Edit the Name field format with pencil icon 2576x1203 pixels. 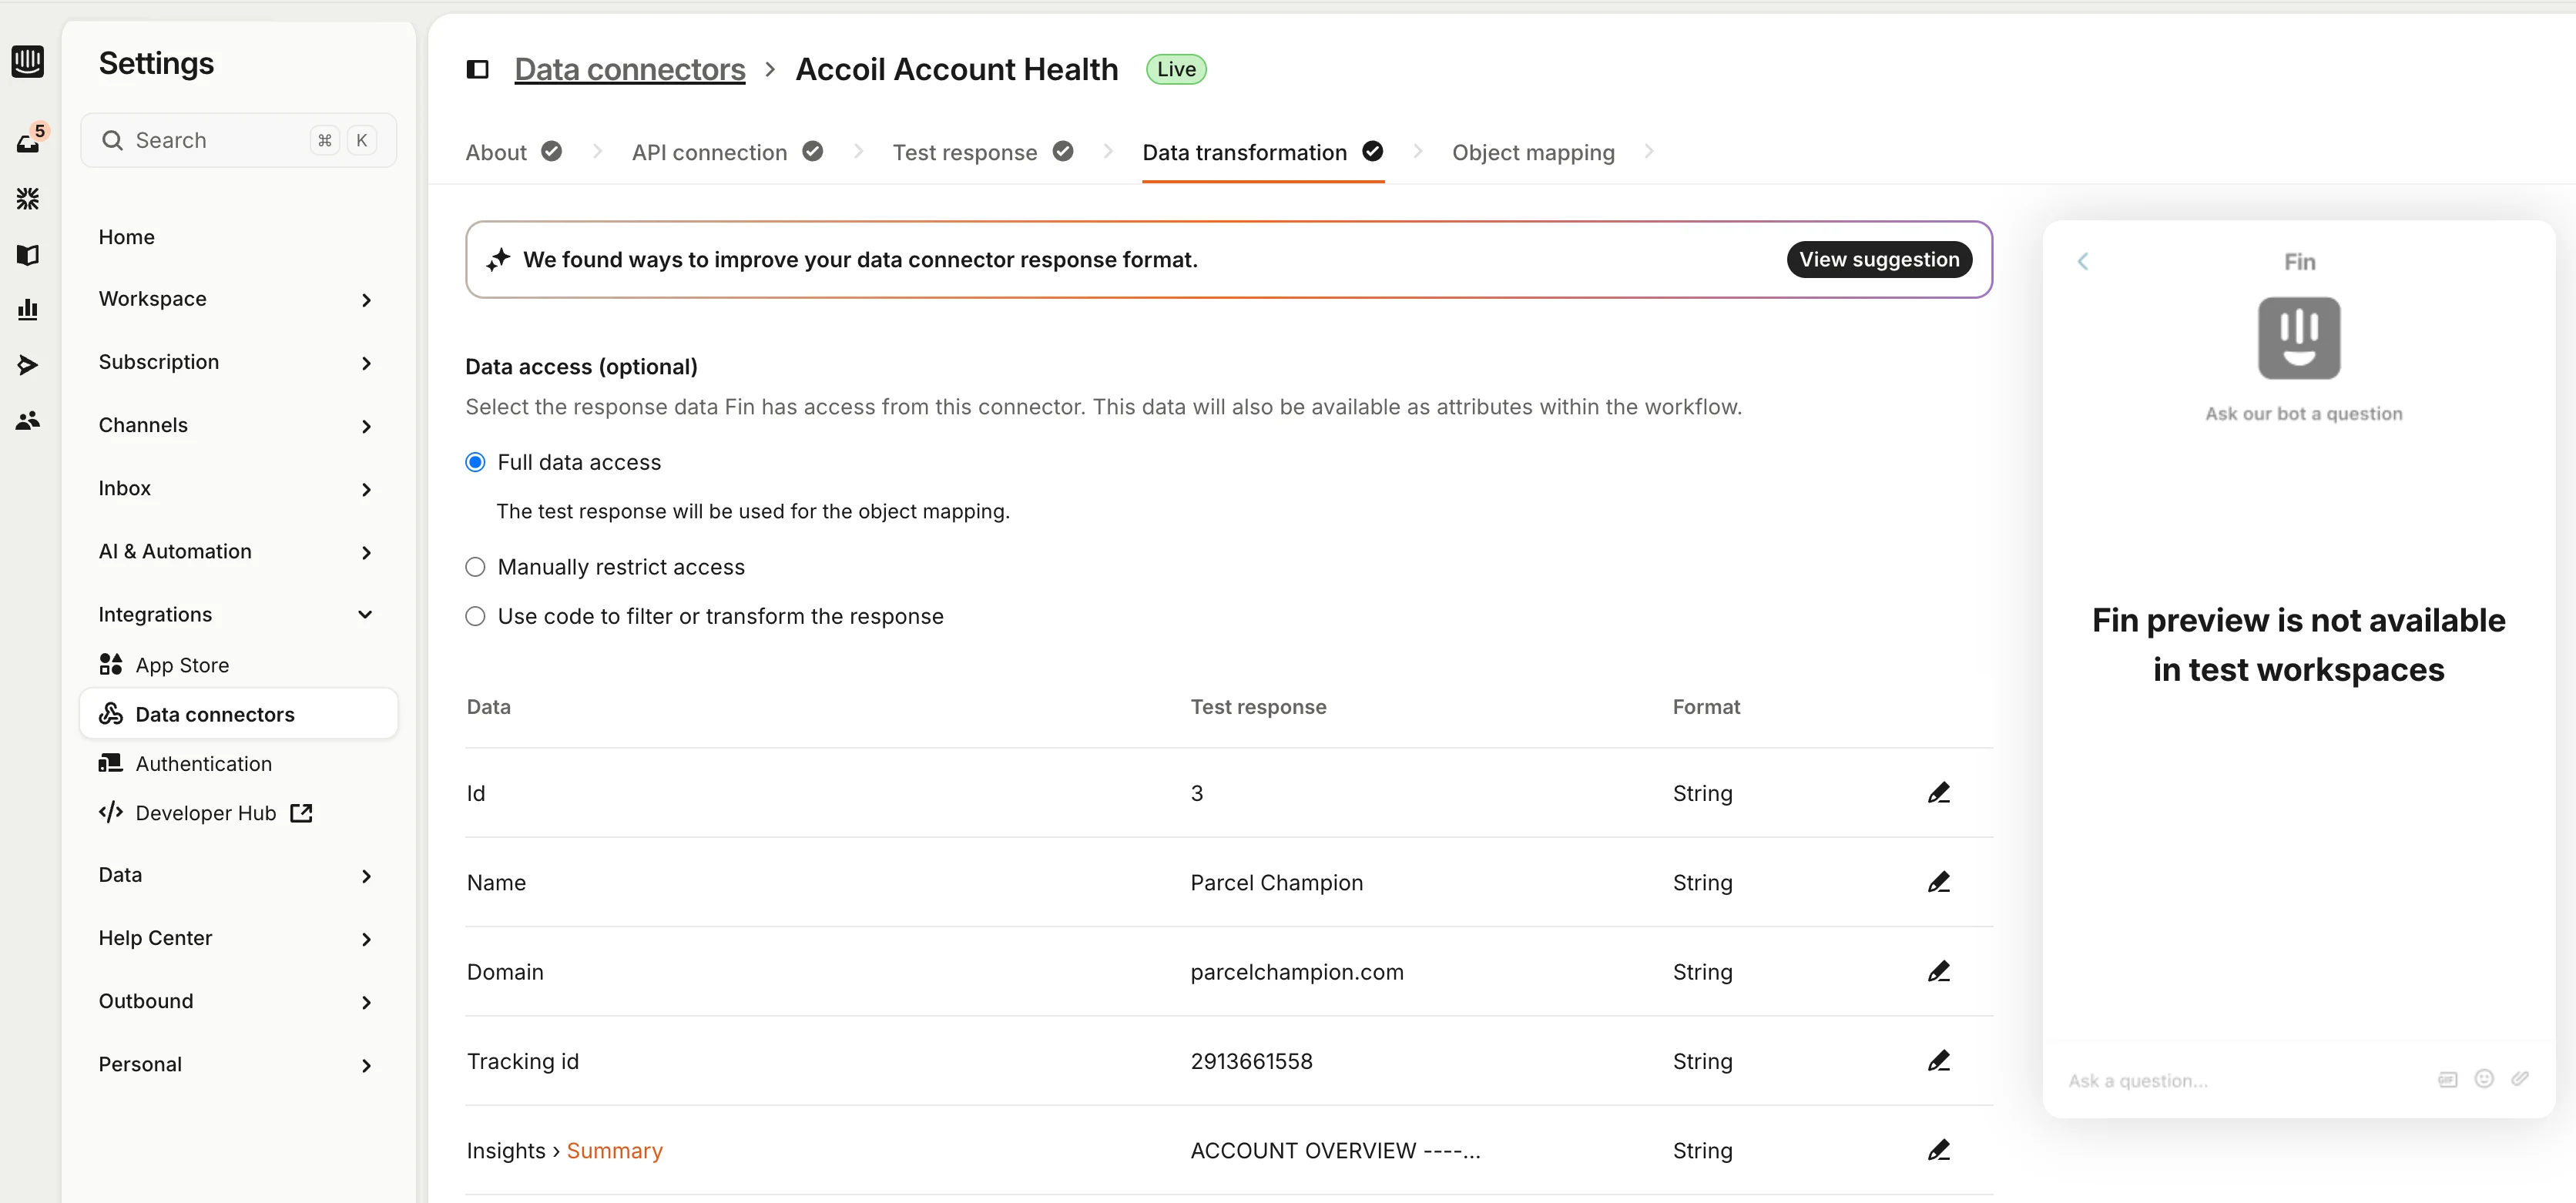point(1939,881)
